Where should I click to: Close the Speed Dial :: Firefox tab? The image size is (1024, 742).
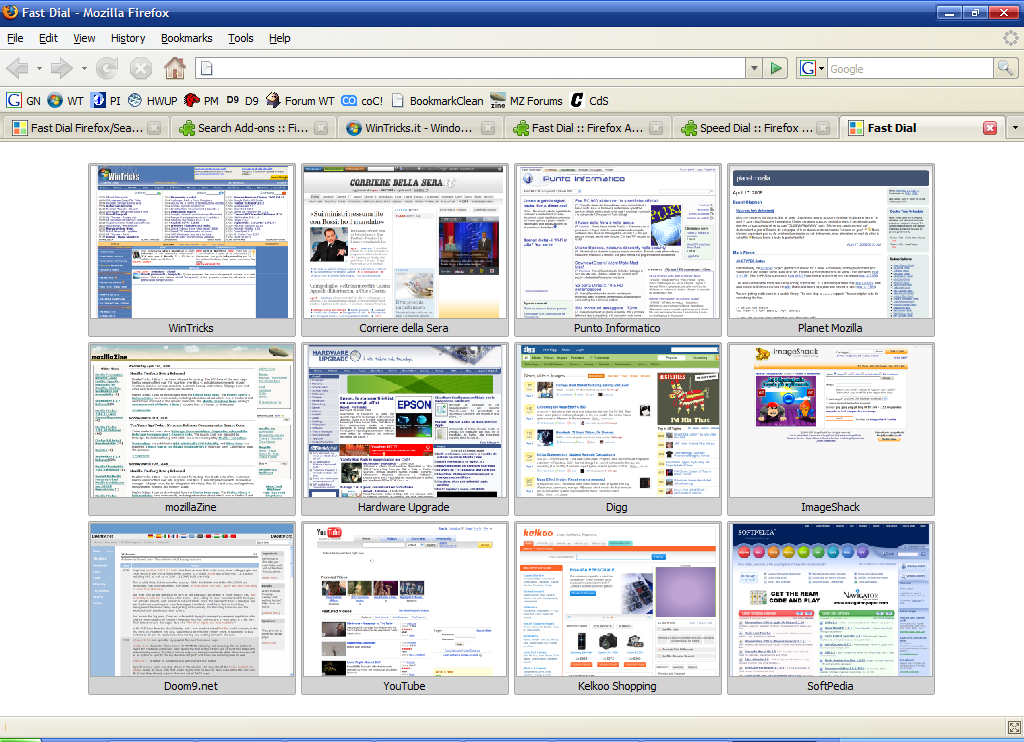click(823, 128)
